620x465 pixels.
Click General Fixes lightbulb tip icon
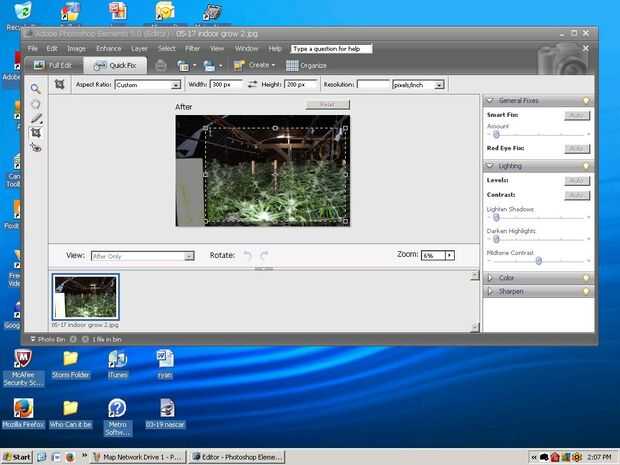pos(586,100)
